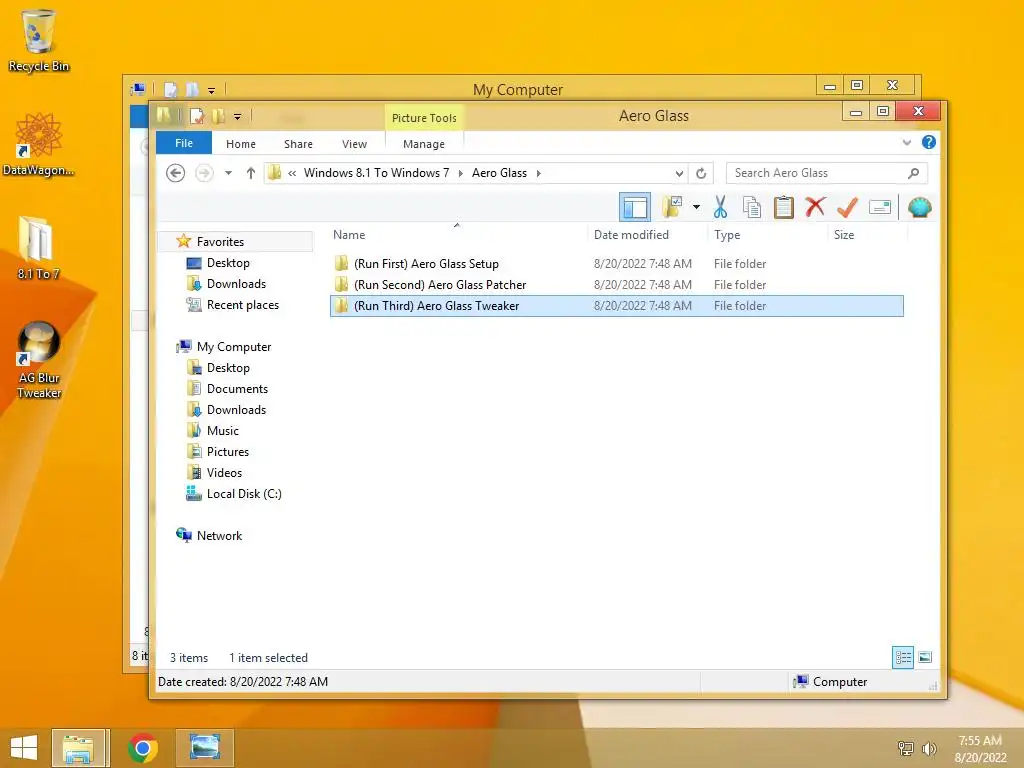The image size is (1024, 768).
Task: Open File Explorer from the taskbar
Action: click(78, 748)
